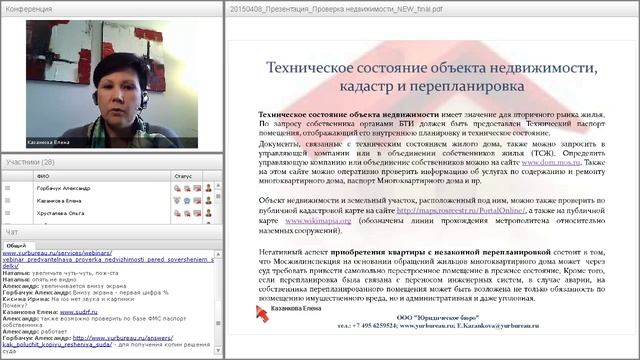Open the maps.rosreestr.ru/PortalOnline link in slide
Screen dimensions: 640x360
click(x=461, y=211)
